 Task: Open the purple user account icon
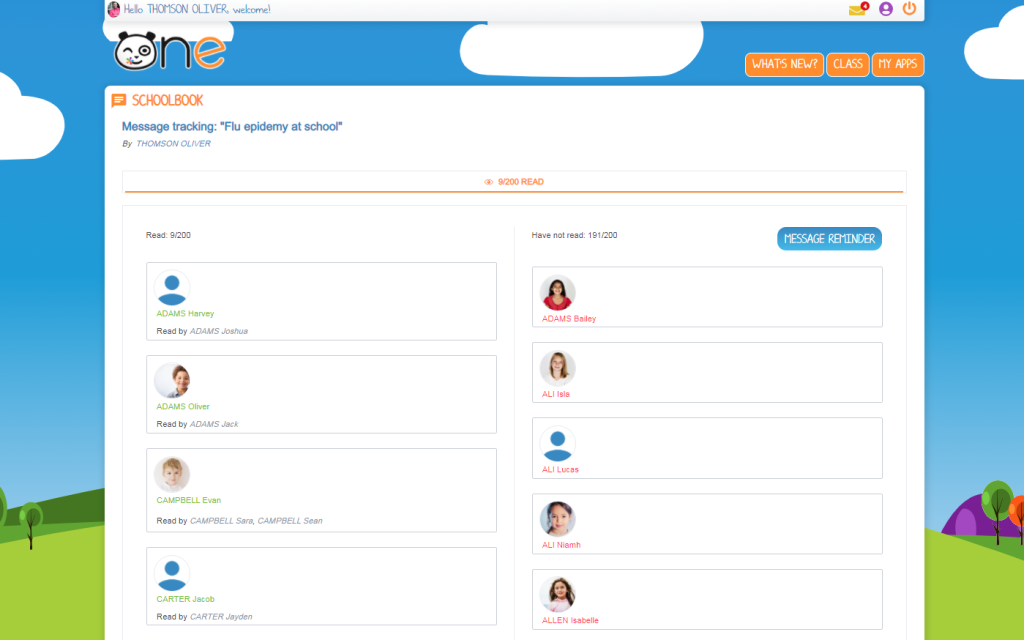pos(886,9)
